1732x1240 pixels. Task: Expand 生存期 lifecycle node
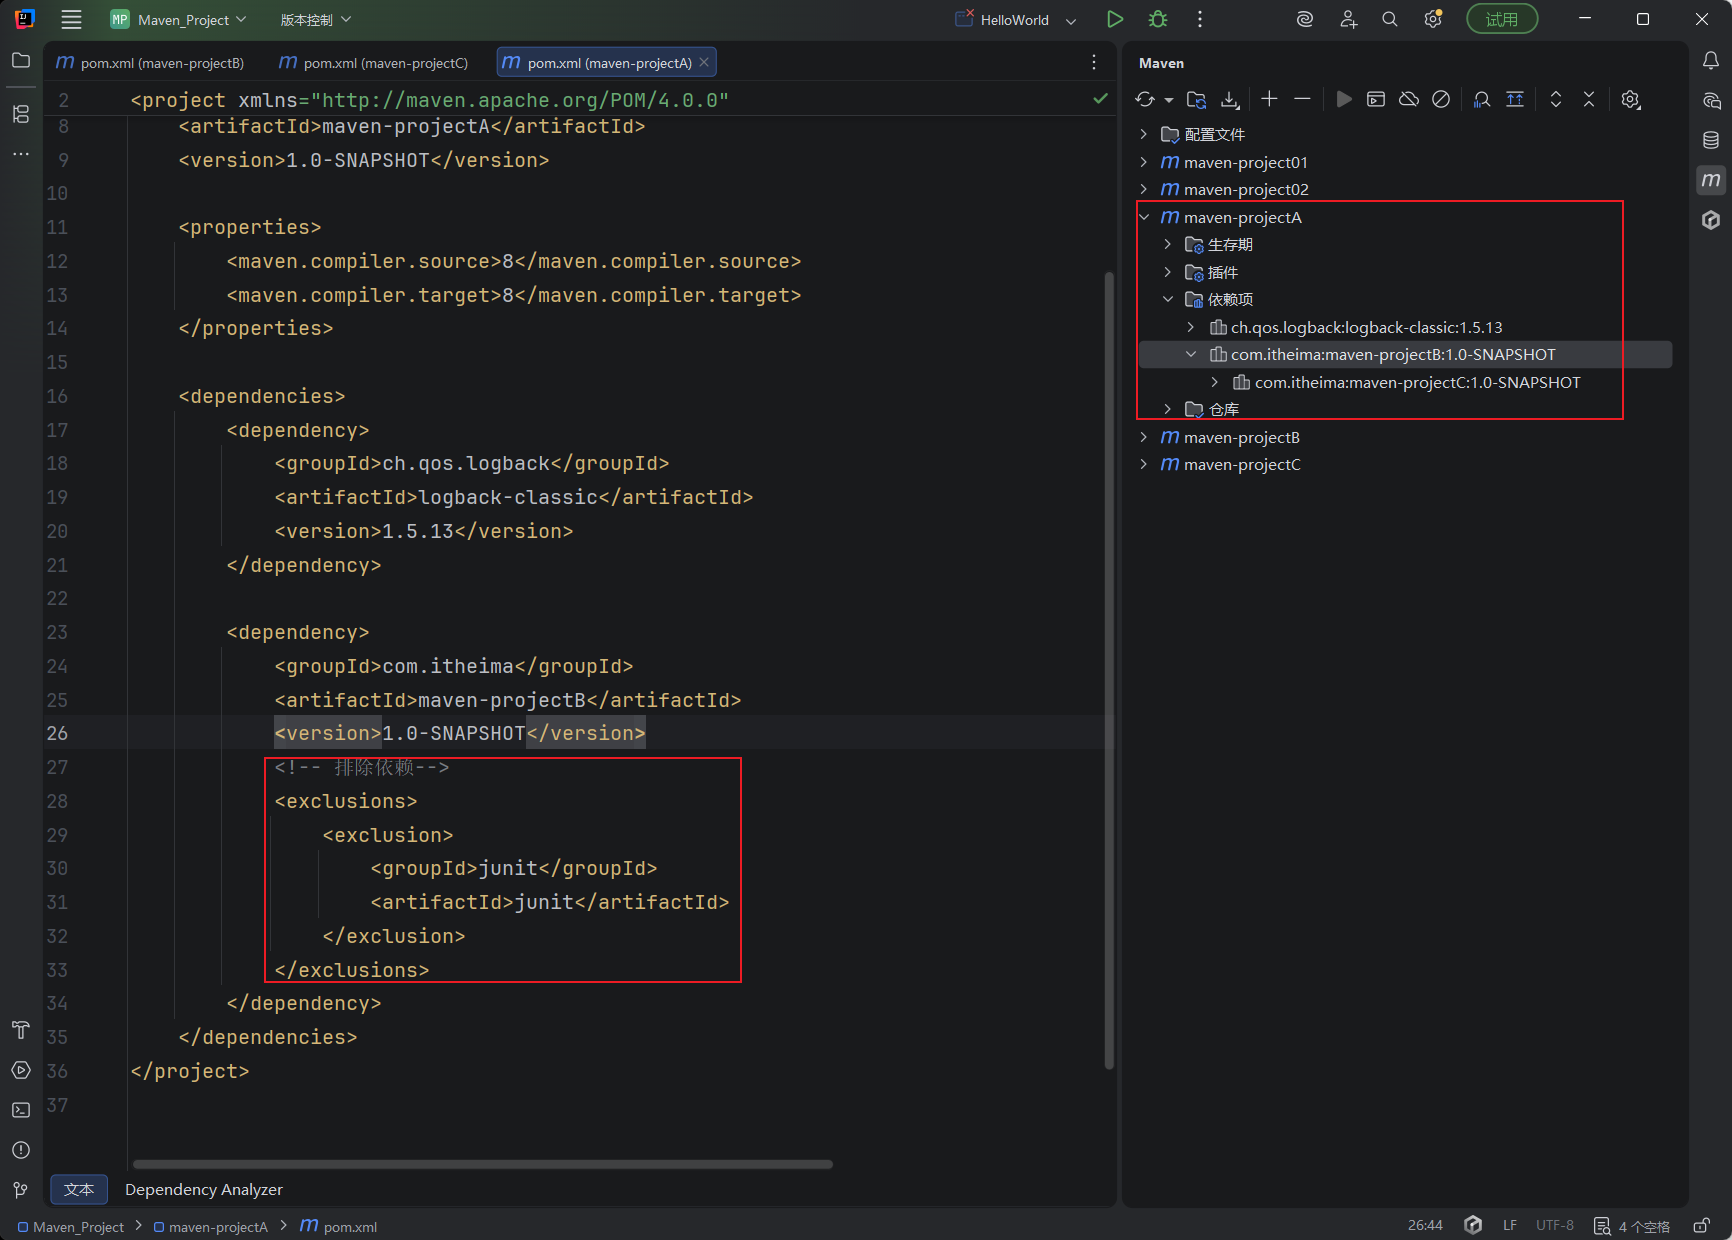tap(1168, 244)
